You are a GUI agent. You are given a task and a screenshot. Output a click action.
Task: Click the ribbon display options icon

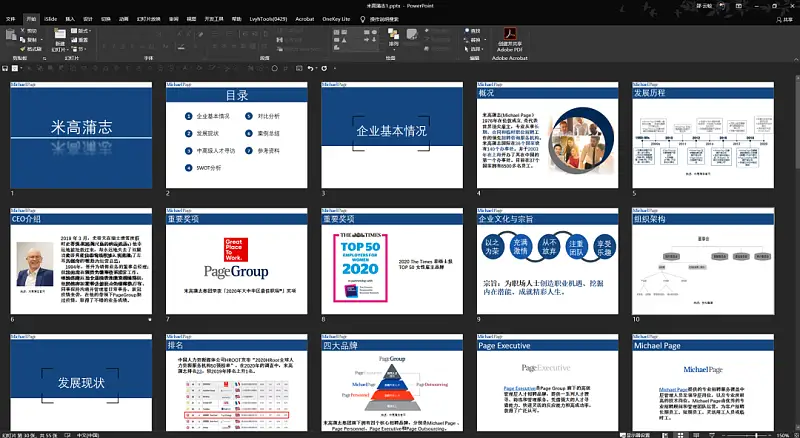pos(739,6)
